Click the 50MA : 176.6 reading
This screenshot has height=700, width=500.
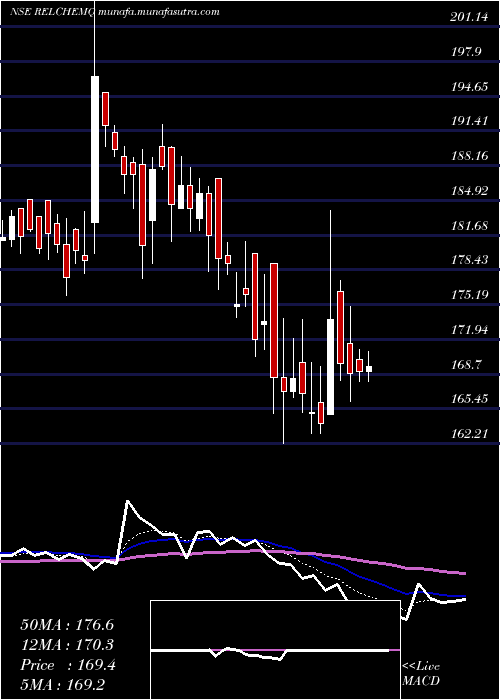point(67,625)
